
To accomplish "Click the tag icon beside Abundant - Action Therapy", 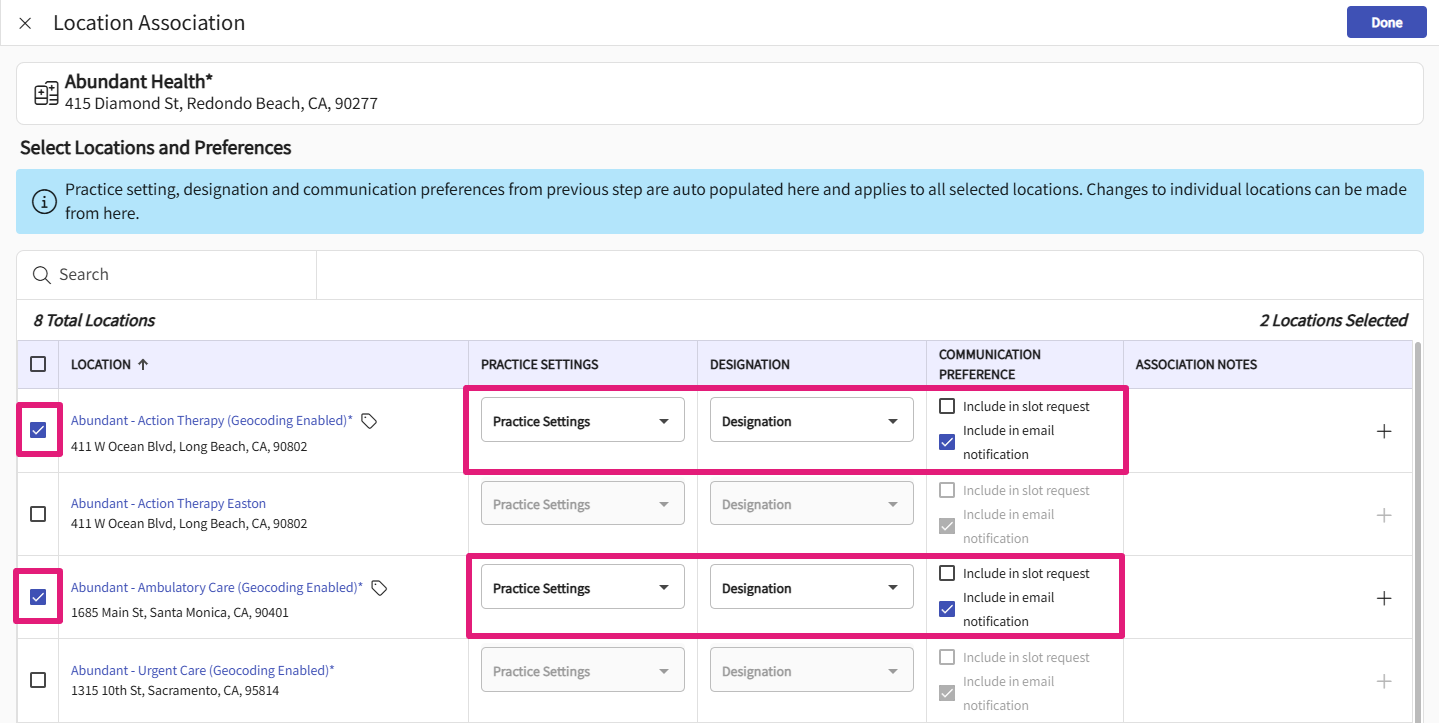I will pos(369,421).
